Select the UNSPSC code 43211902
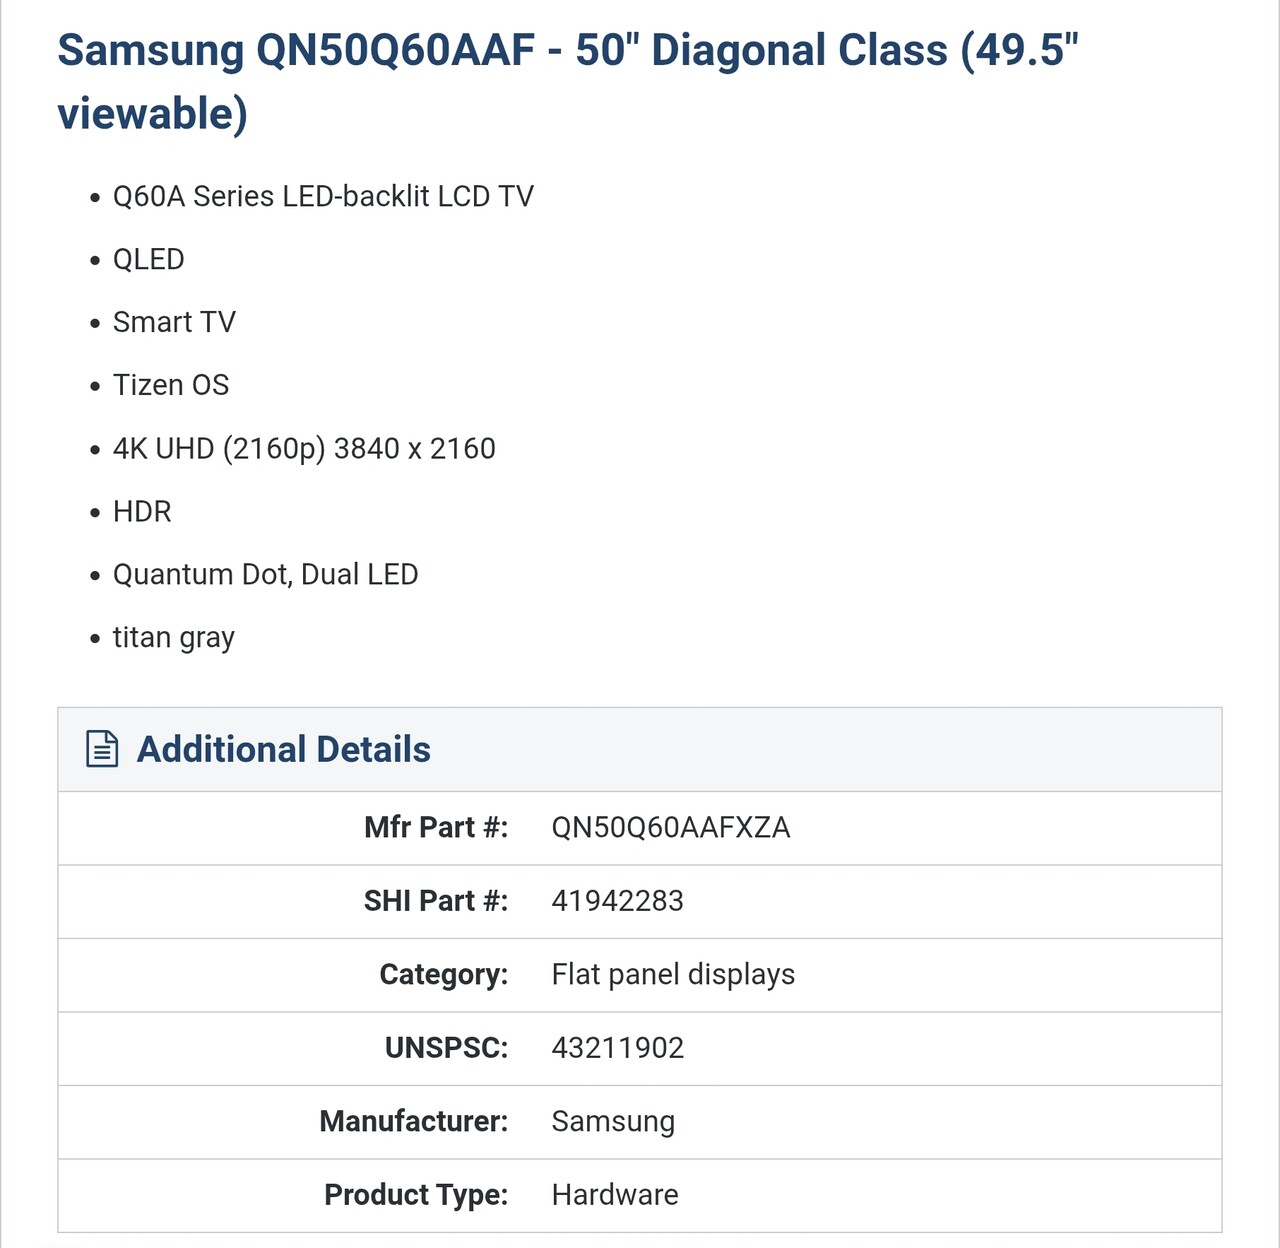The image size is (1280, 1248). [x=617, y=1048]
